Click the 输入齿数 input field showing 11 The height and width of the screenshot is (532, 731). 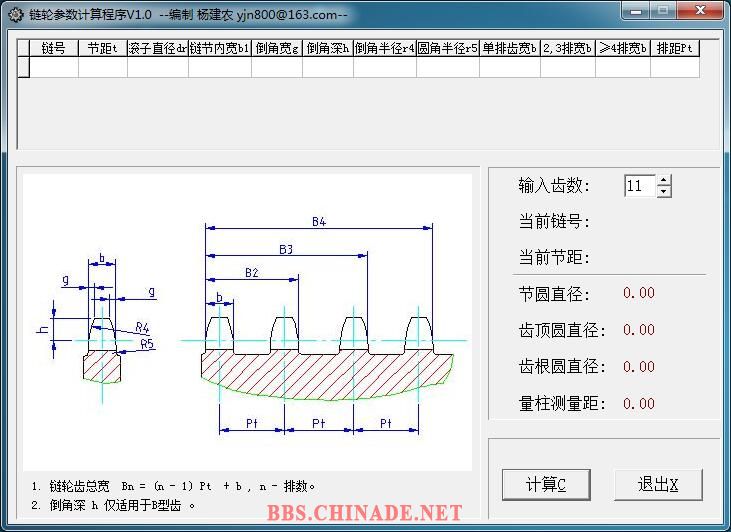coord(640,186)
